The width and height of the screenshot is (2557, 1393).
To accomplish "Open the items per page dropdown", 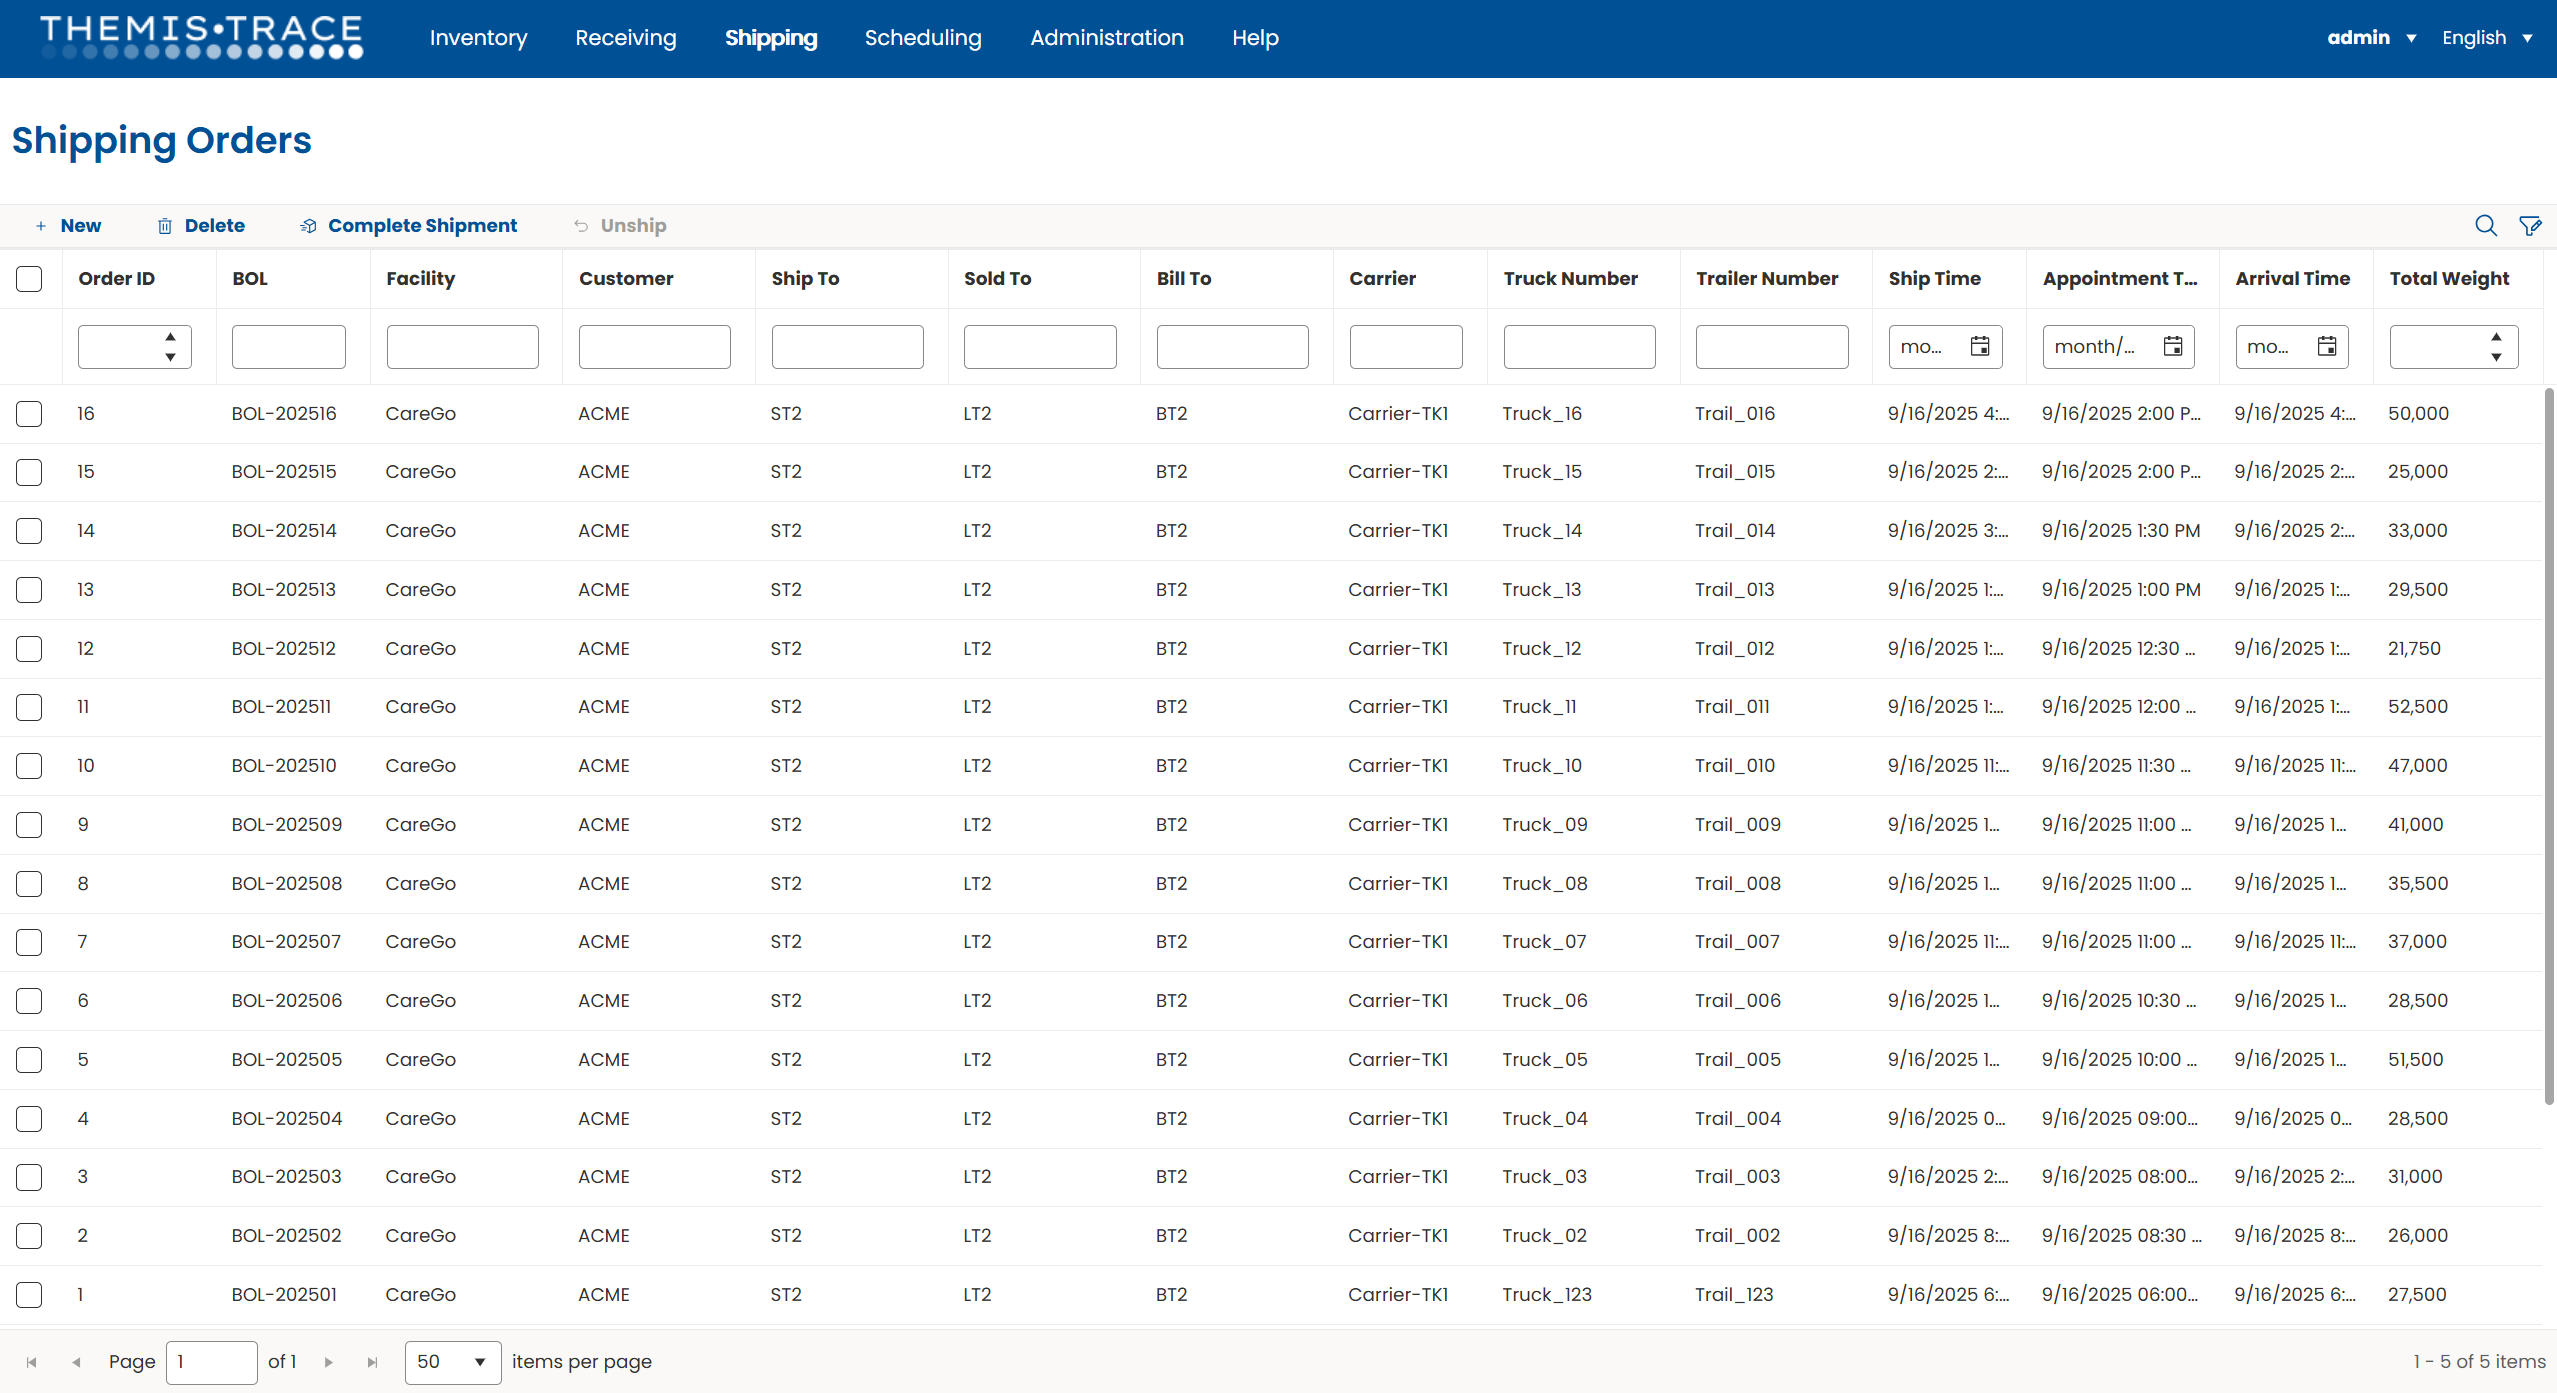I will point(451,1362).
